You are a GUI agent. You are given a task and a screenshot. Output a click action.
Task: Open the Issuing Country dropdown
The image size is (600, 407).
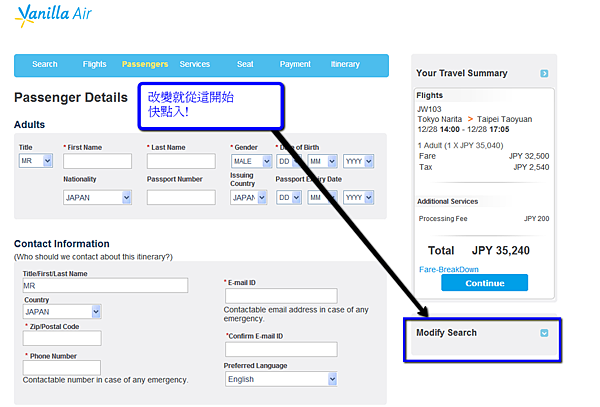[249, 197]
